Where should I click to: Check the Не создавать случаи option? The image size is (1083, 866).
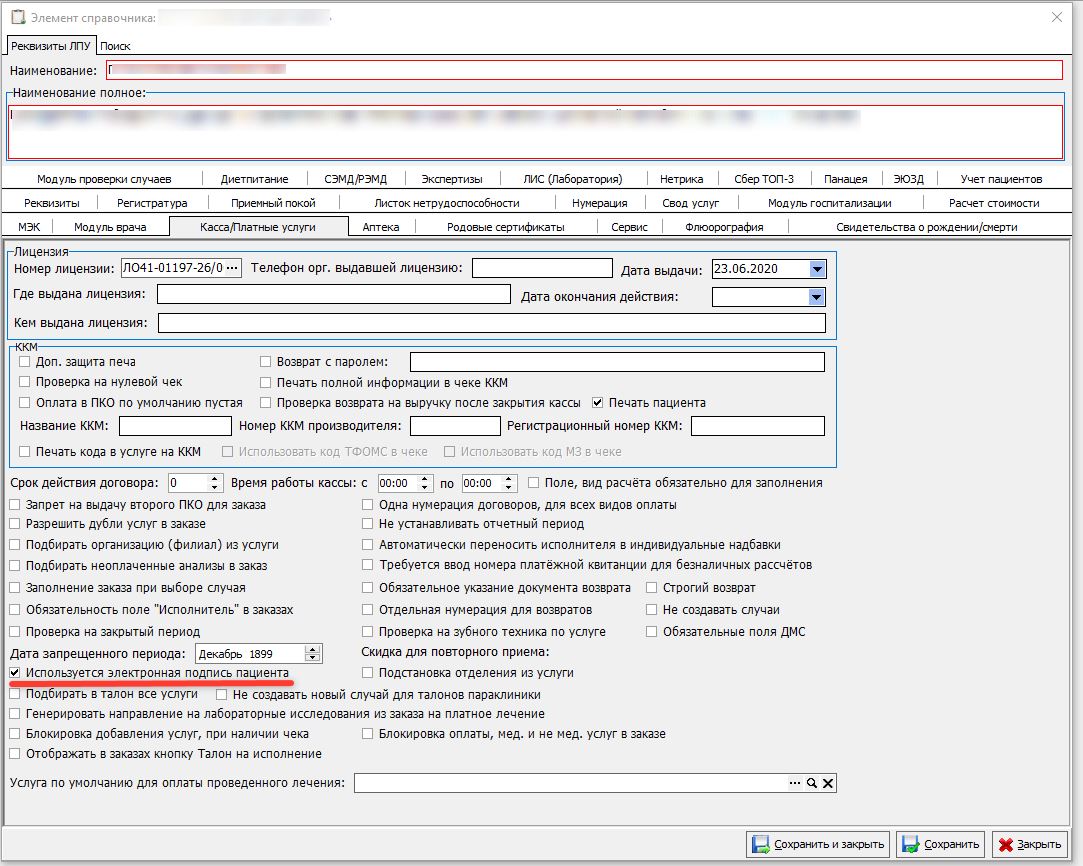(651, 610)
